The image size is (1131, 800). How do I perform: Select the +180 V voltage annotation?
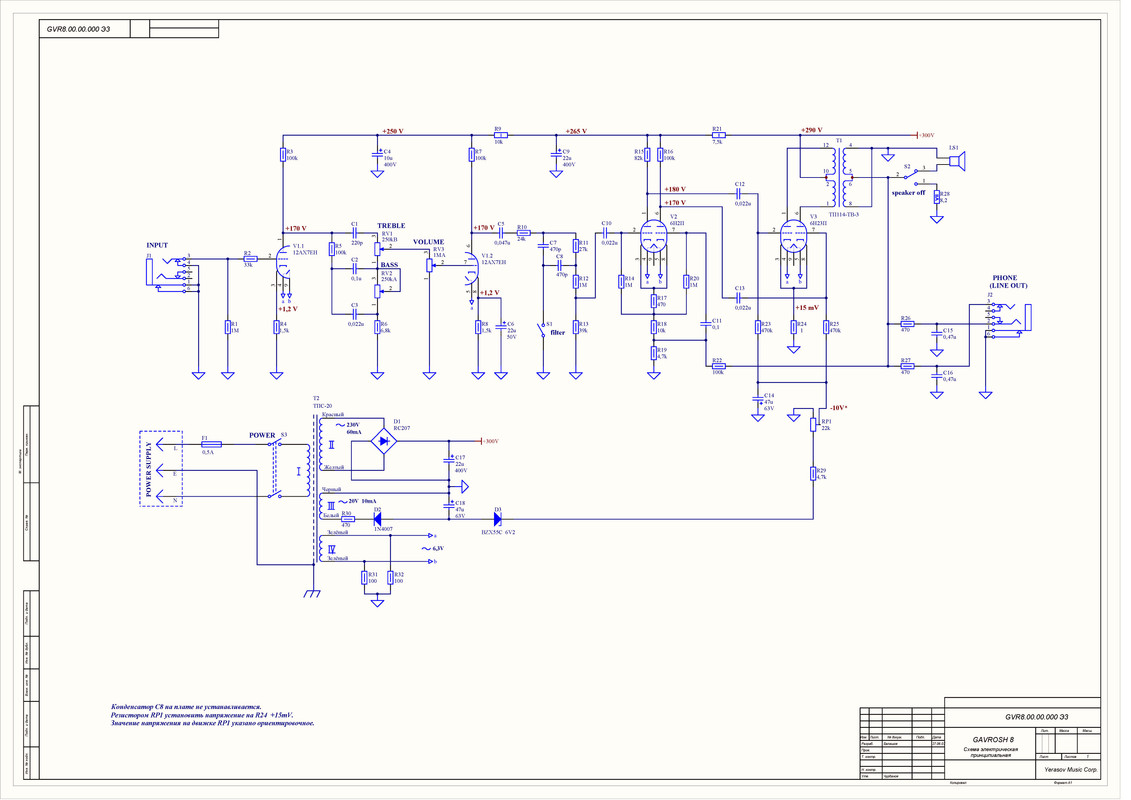click(x=675, y=189)
